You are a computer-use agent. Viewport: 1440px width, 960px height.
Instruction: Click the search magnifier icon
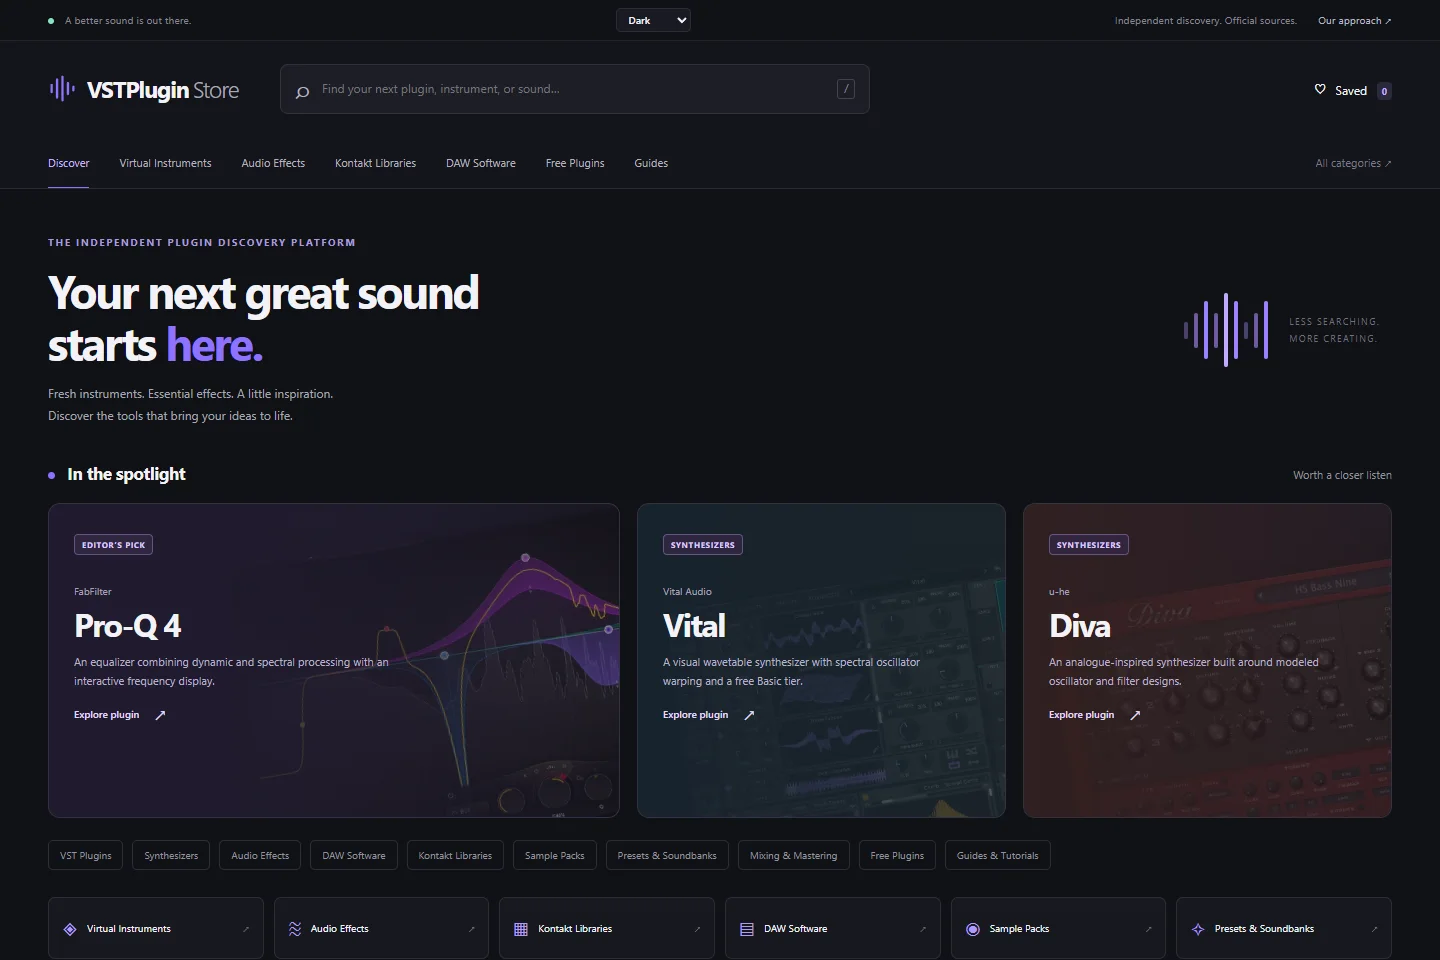coord(302,92)
